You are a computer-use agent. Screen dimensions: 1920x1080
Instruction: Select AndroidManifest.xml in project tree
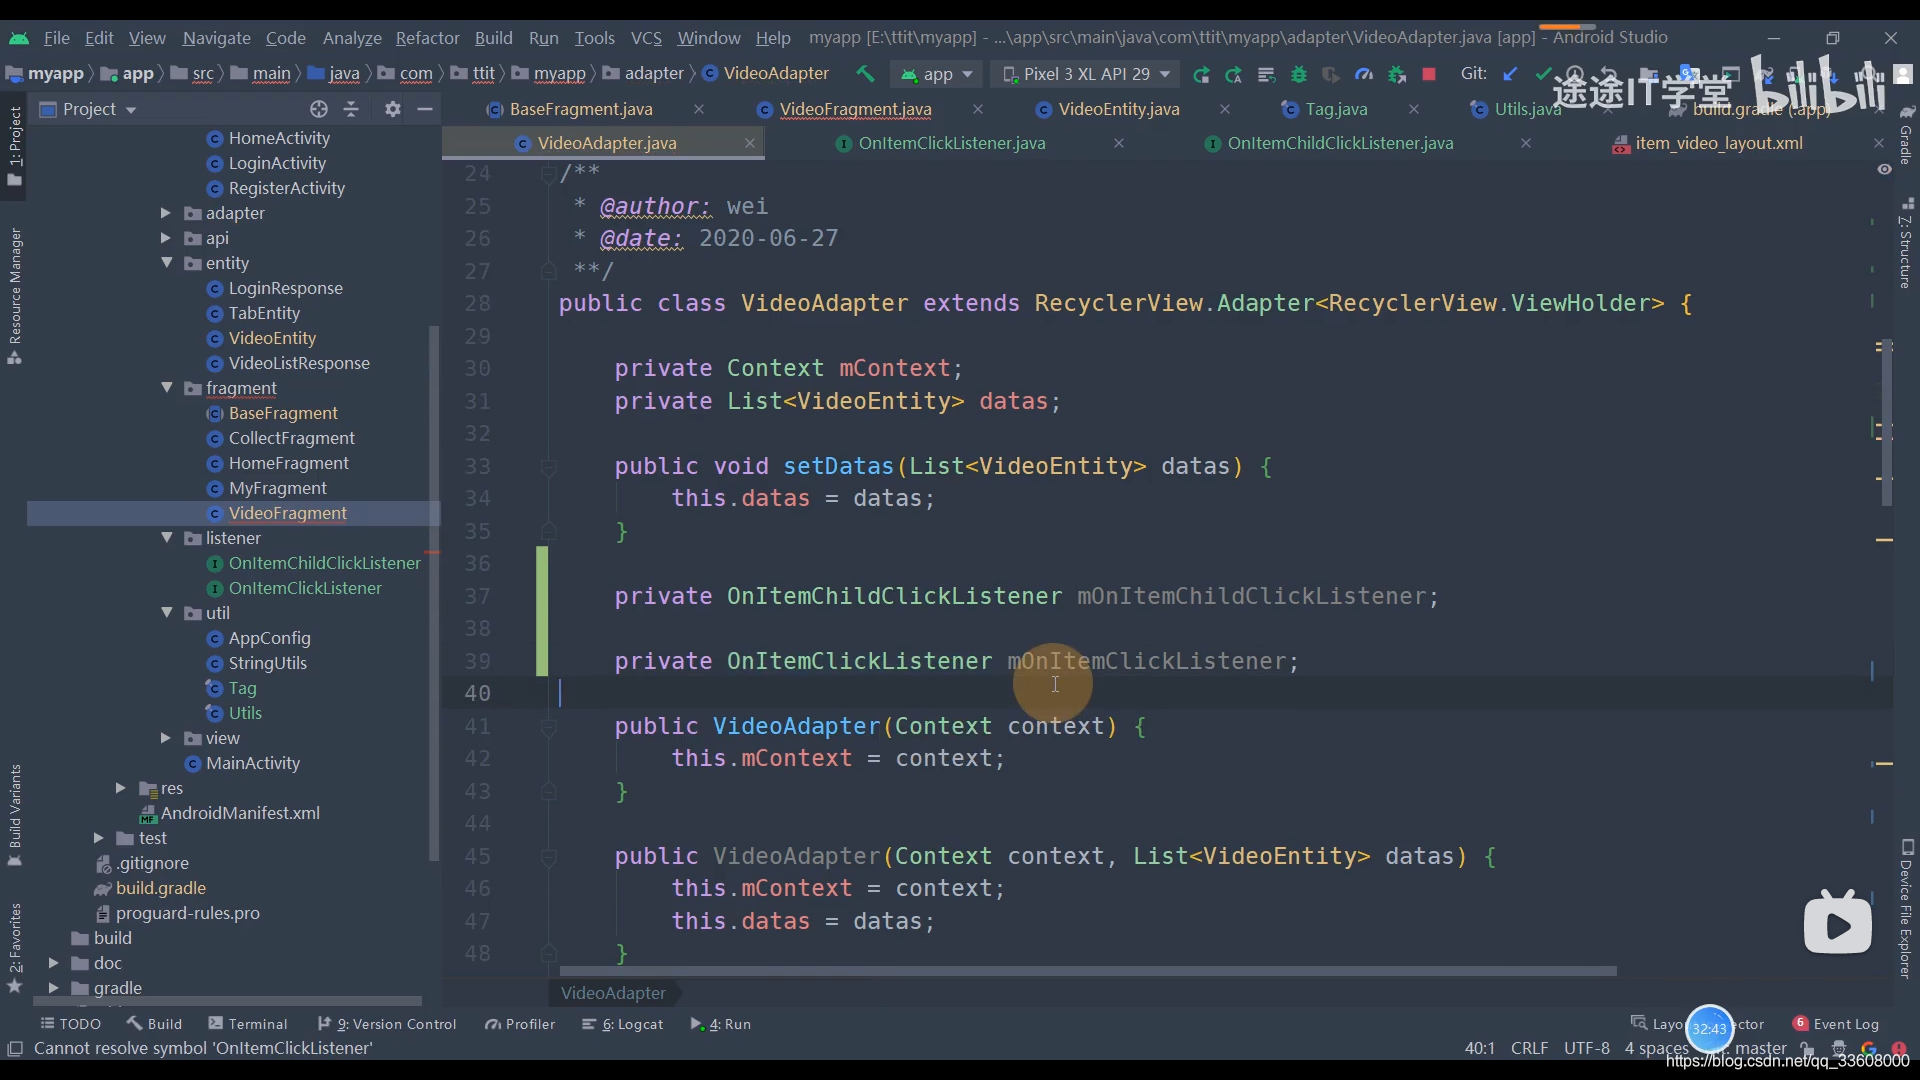[240, 813]
